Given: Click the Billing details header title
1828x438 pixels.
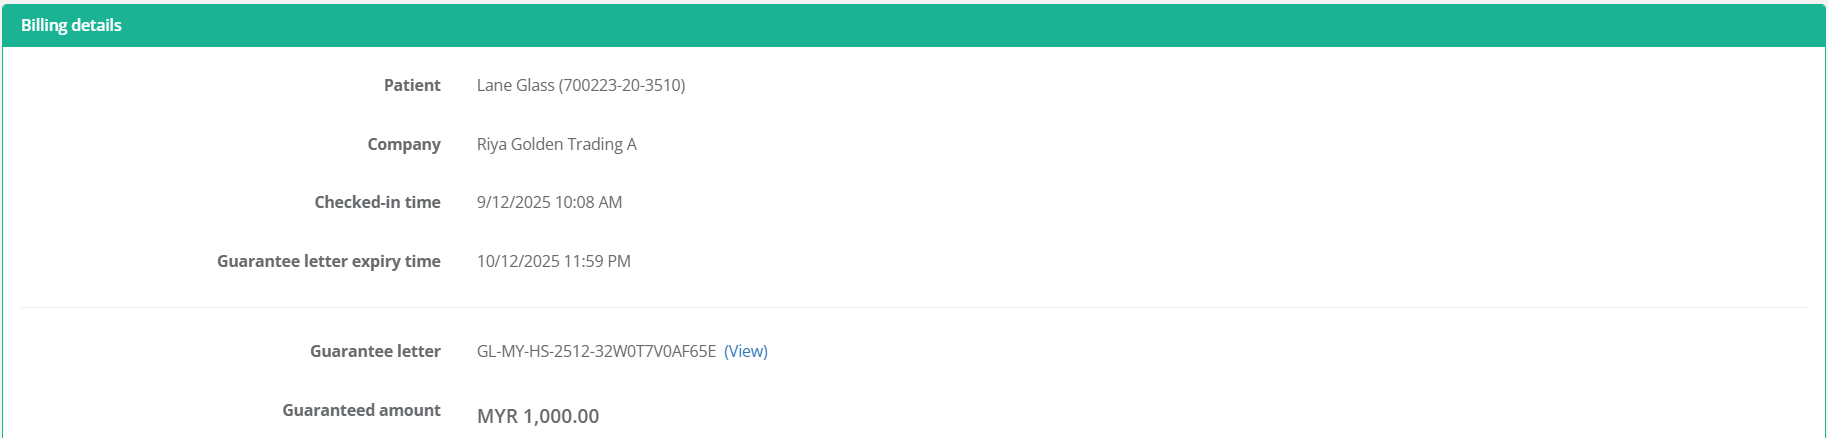Looking at the screenshot, I should [71, 25].
